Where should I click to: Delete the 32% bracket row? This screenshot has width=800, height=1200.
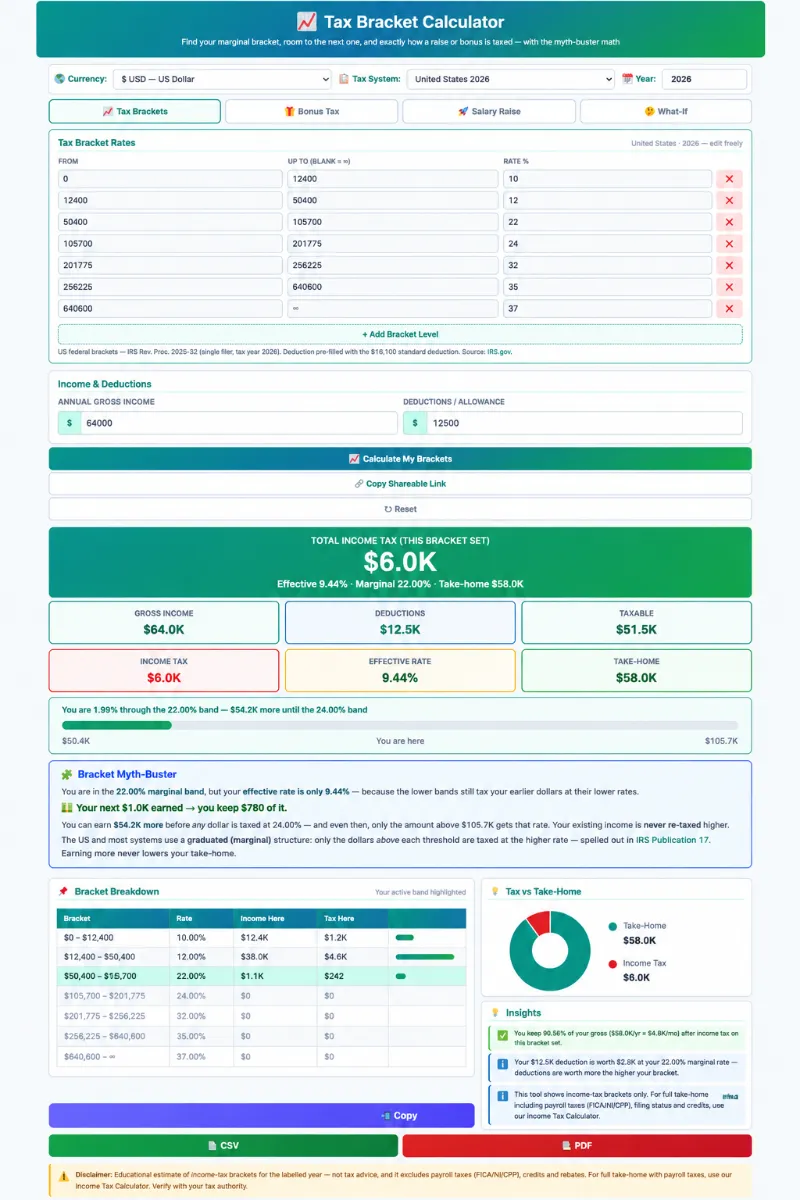click(x=729, y=265)
